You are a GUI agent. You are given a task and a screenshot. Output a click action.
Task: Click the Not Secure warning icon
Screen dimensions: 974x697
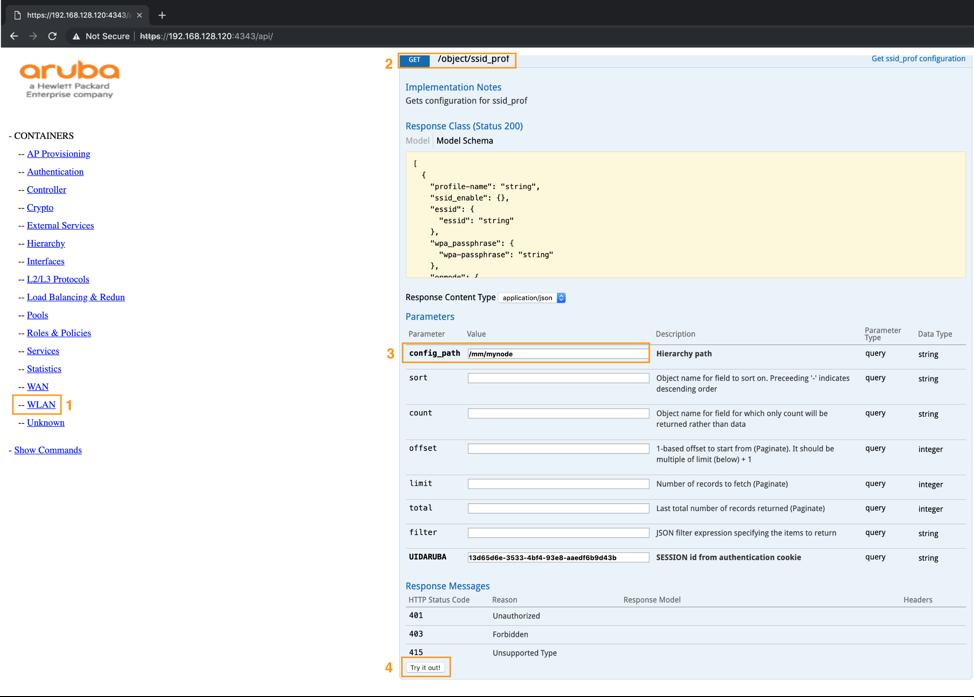click(x=76, y=36)
